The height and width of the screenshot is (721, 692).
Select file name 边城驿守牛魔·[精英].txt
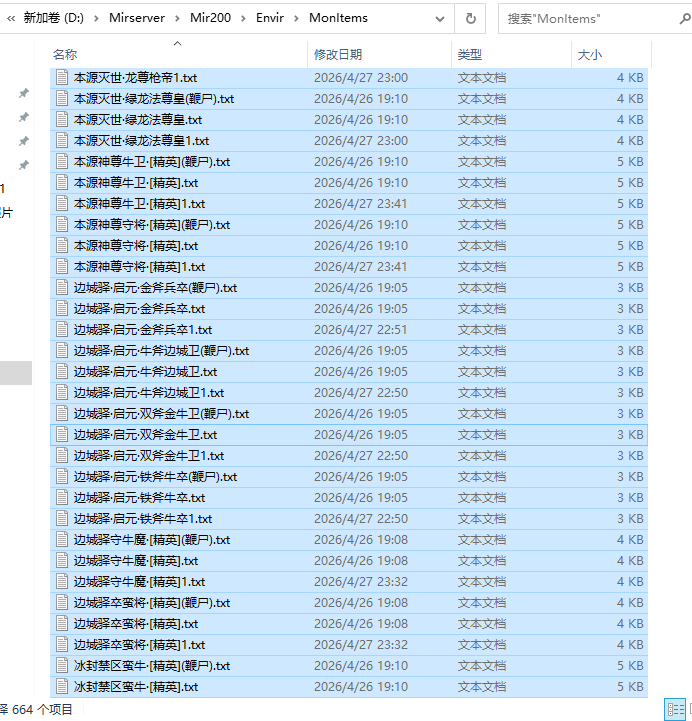coord(136,561)
